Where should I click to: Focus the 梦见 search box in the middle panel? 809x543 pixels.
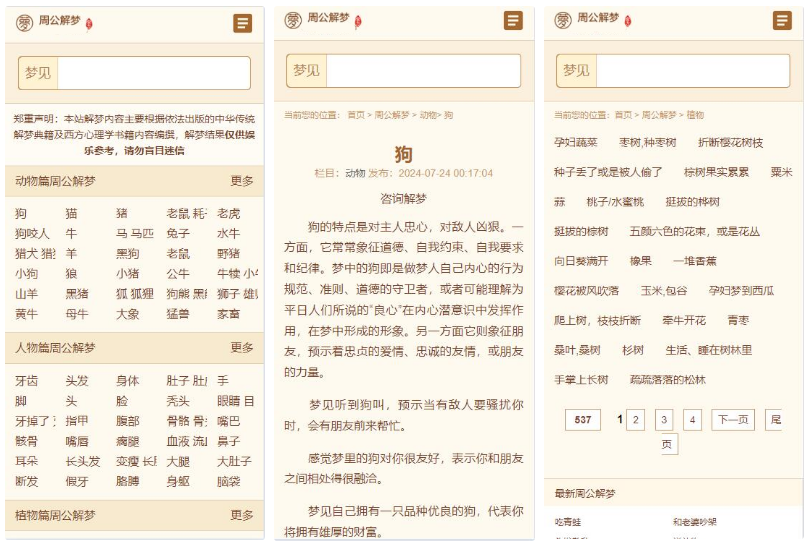point(423,71)
